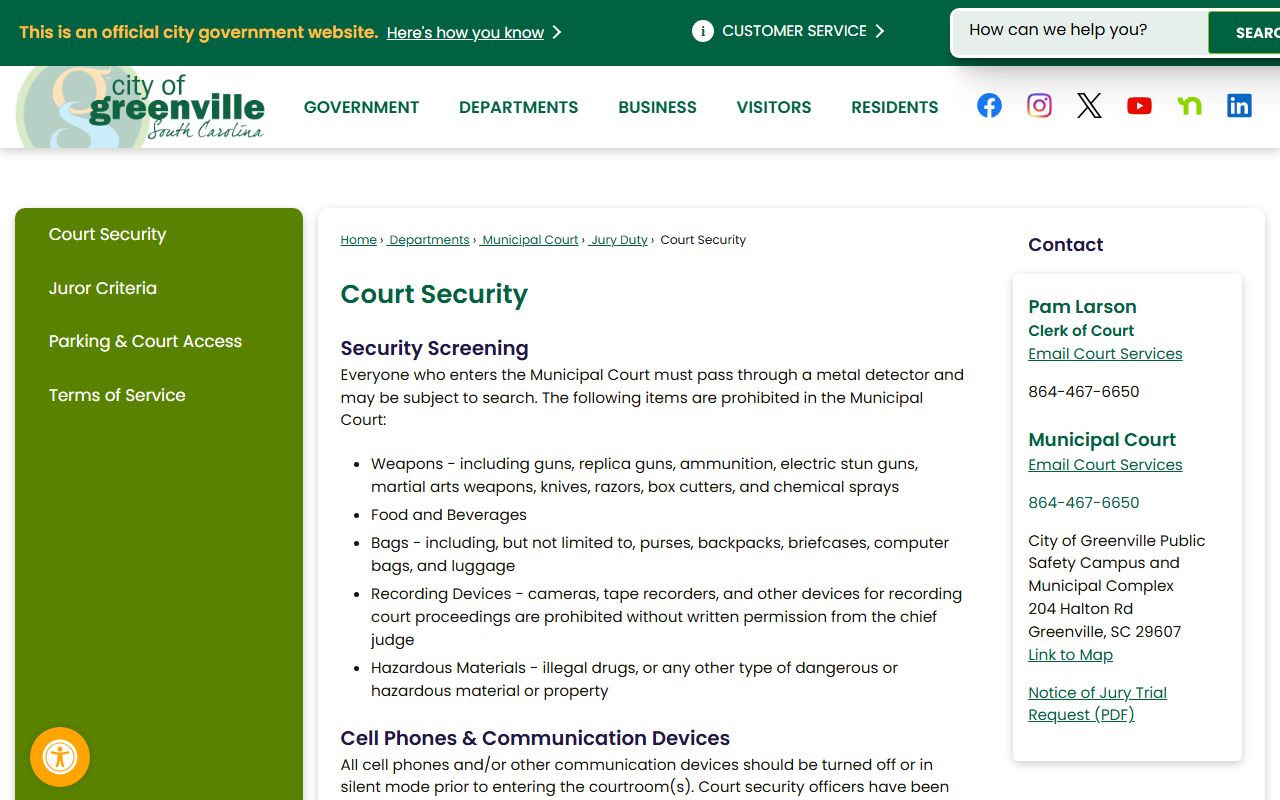Viewport: 1280px width, 800px height.
Task: Click 'Cell Phones & Communication Devices' heading
Action: (x=535, y=738)
